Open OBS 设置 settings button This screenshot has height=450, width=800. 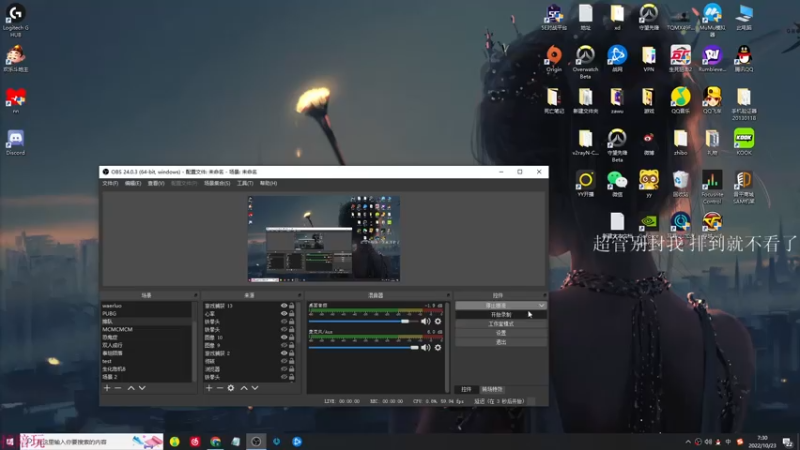(x=501, y=333)
